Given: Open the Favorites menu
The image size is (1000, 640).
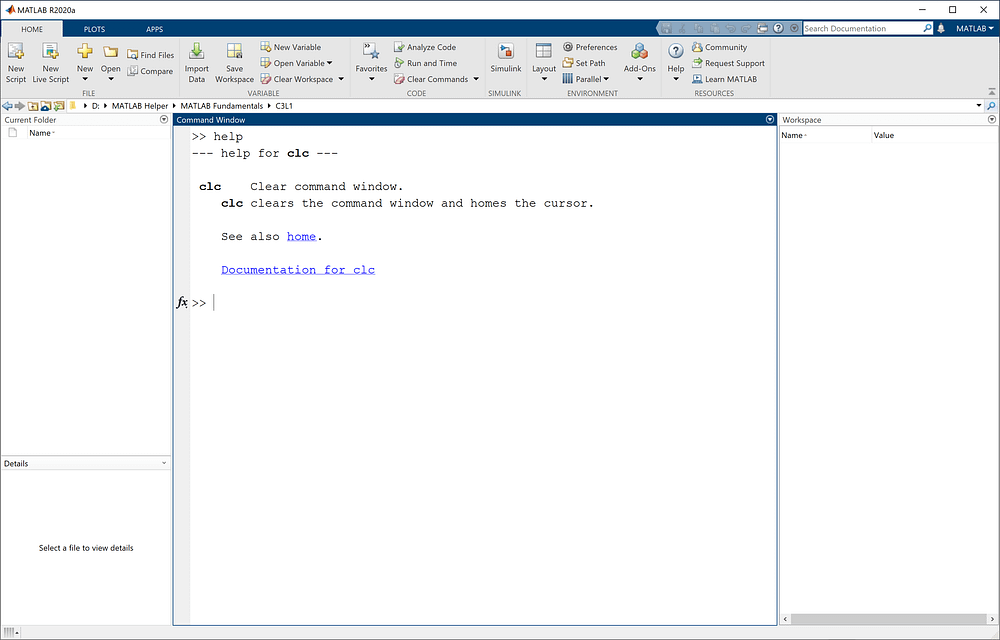Looking at the screenshot, I should [371, 62].
